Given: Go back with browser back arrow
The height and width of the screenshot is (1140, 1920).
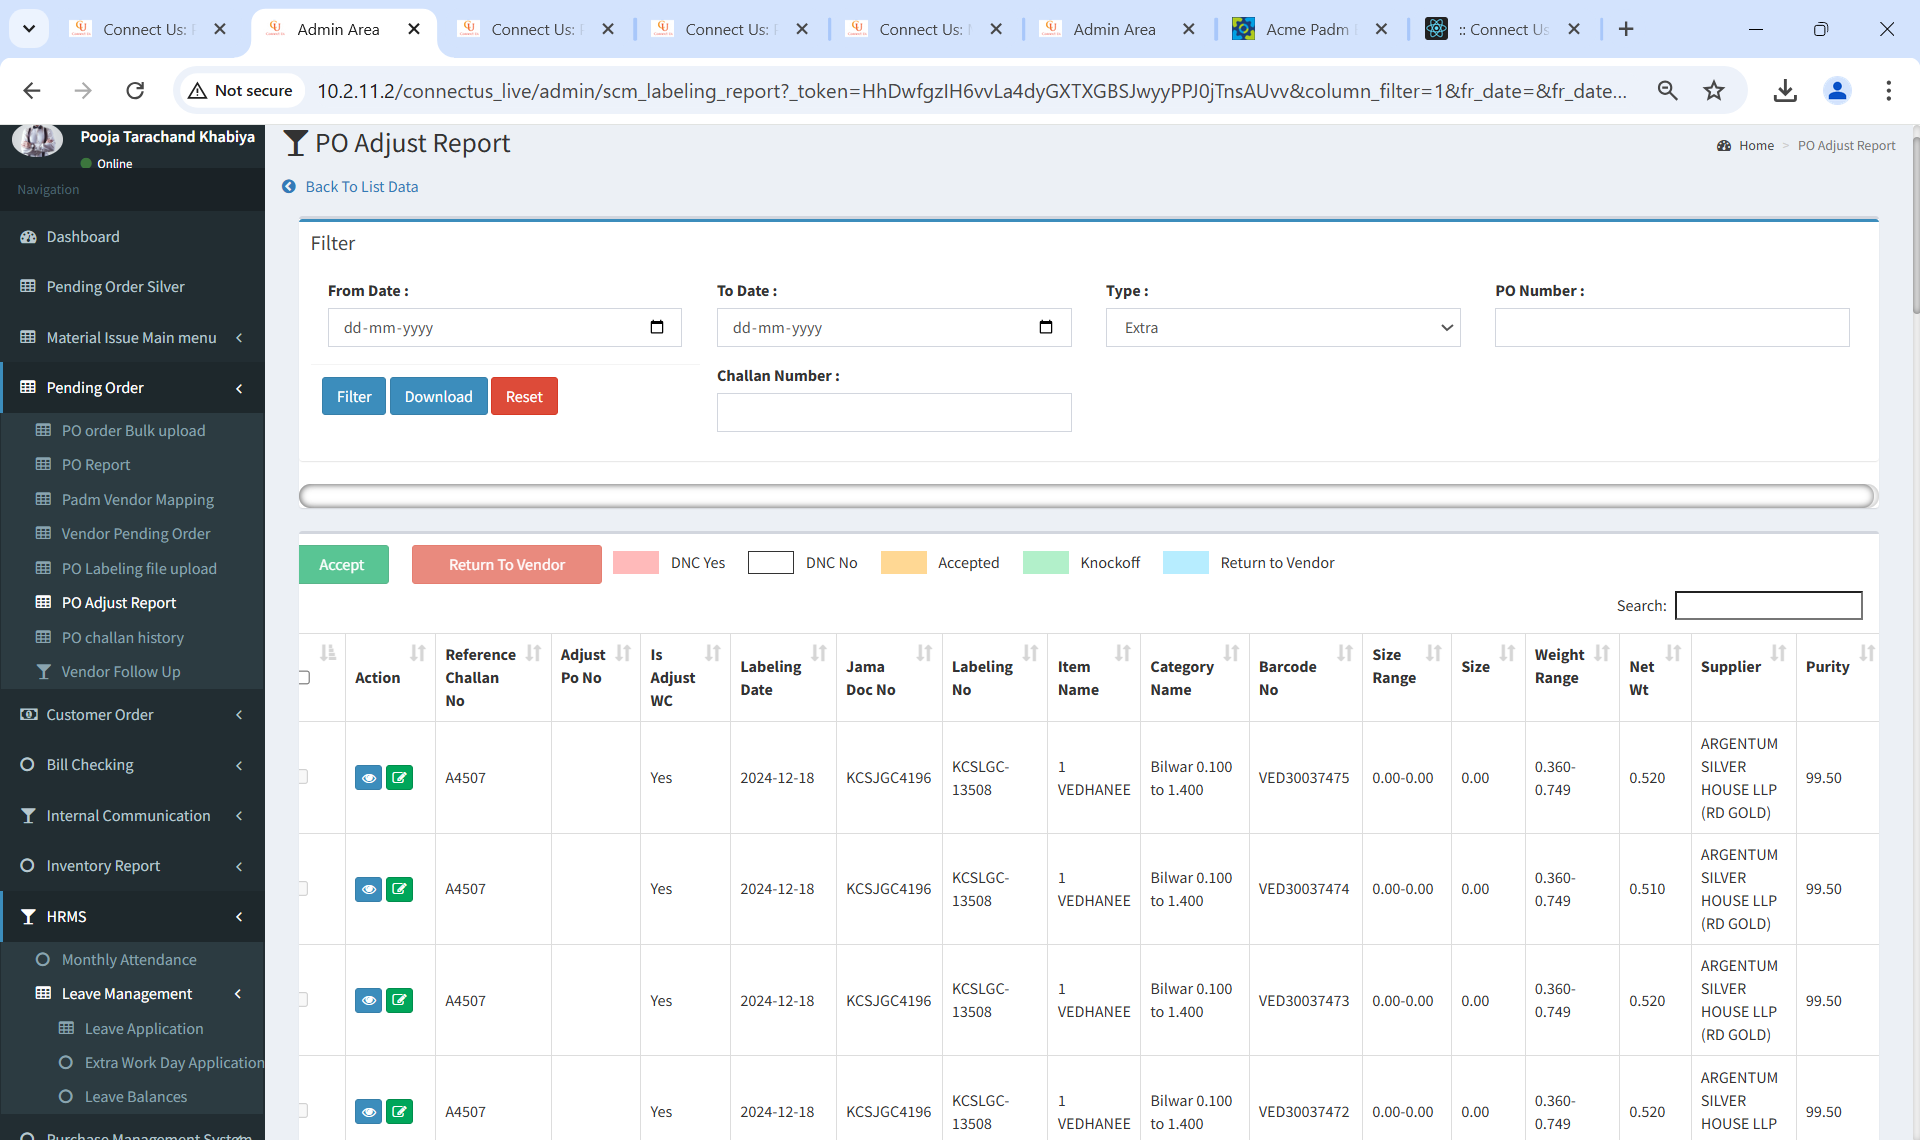Looking at the screenshot, I should tap(32, 91).
